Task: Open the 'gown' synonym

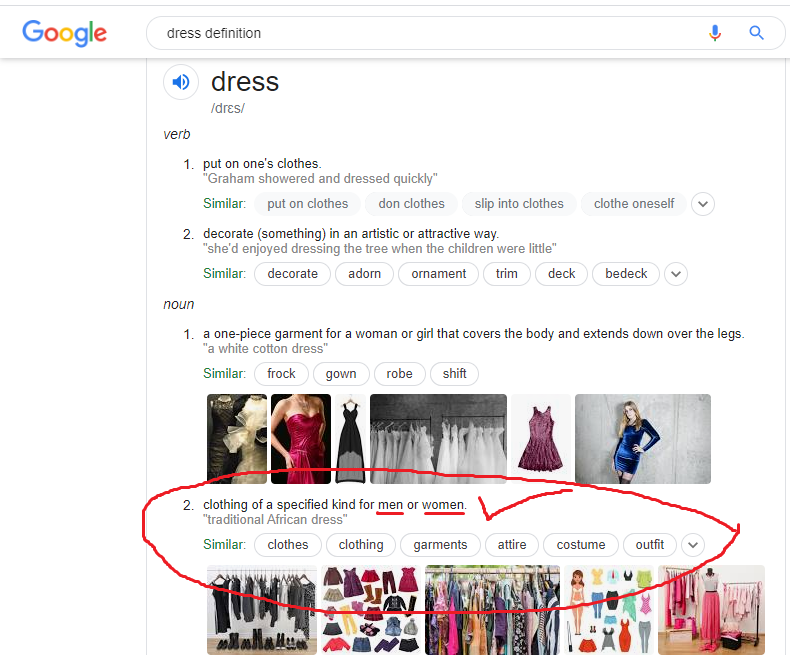Action: coord(341,374)
